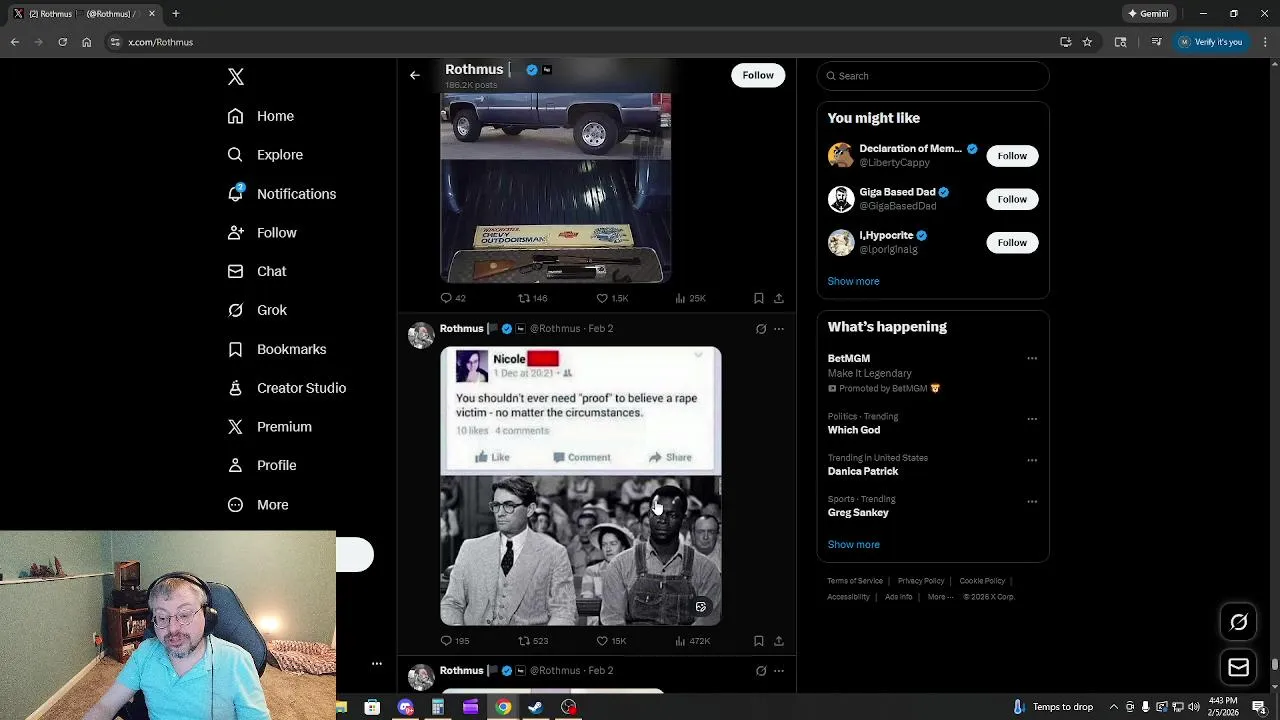Image resolution: width=1280 pixels, height=720 pixels.
Task: Open Steam from the taskbar
Action: point(536,707)
